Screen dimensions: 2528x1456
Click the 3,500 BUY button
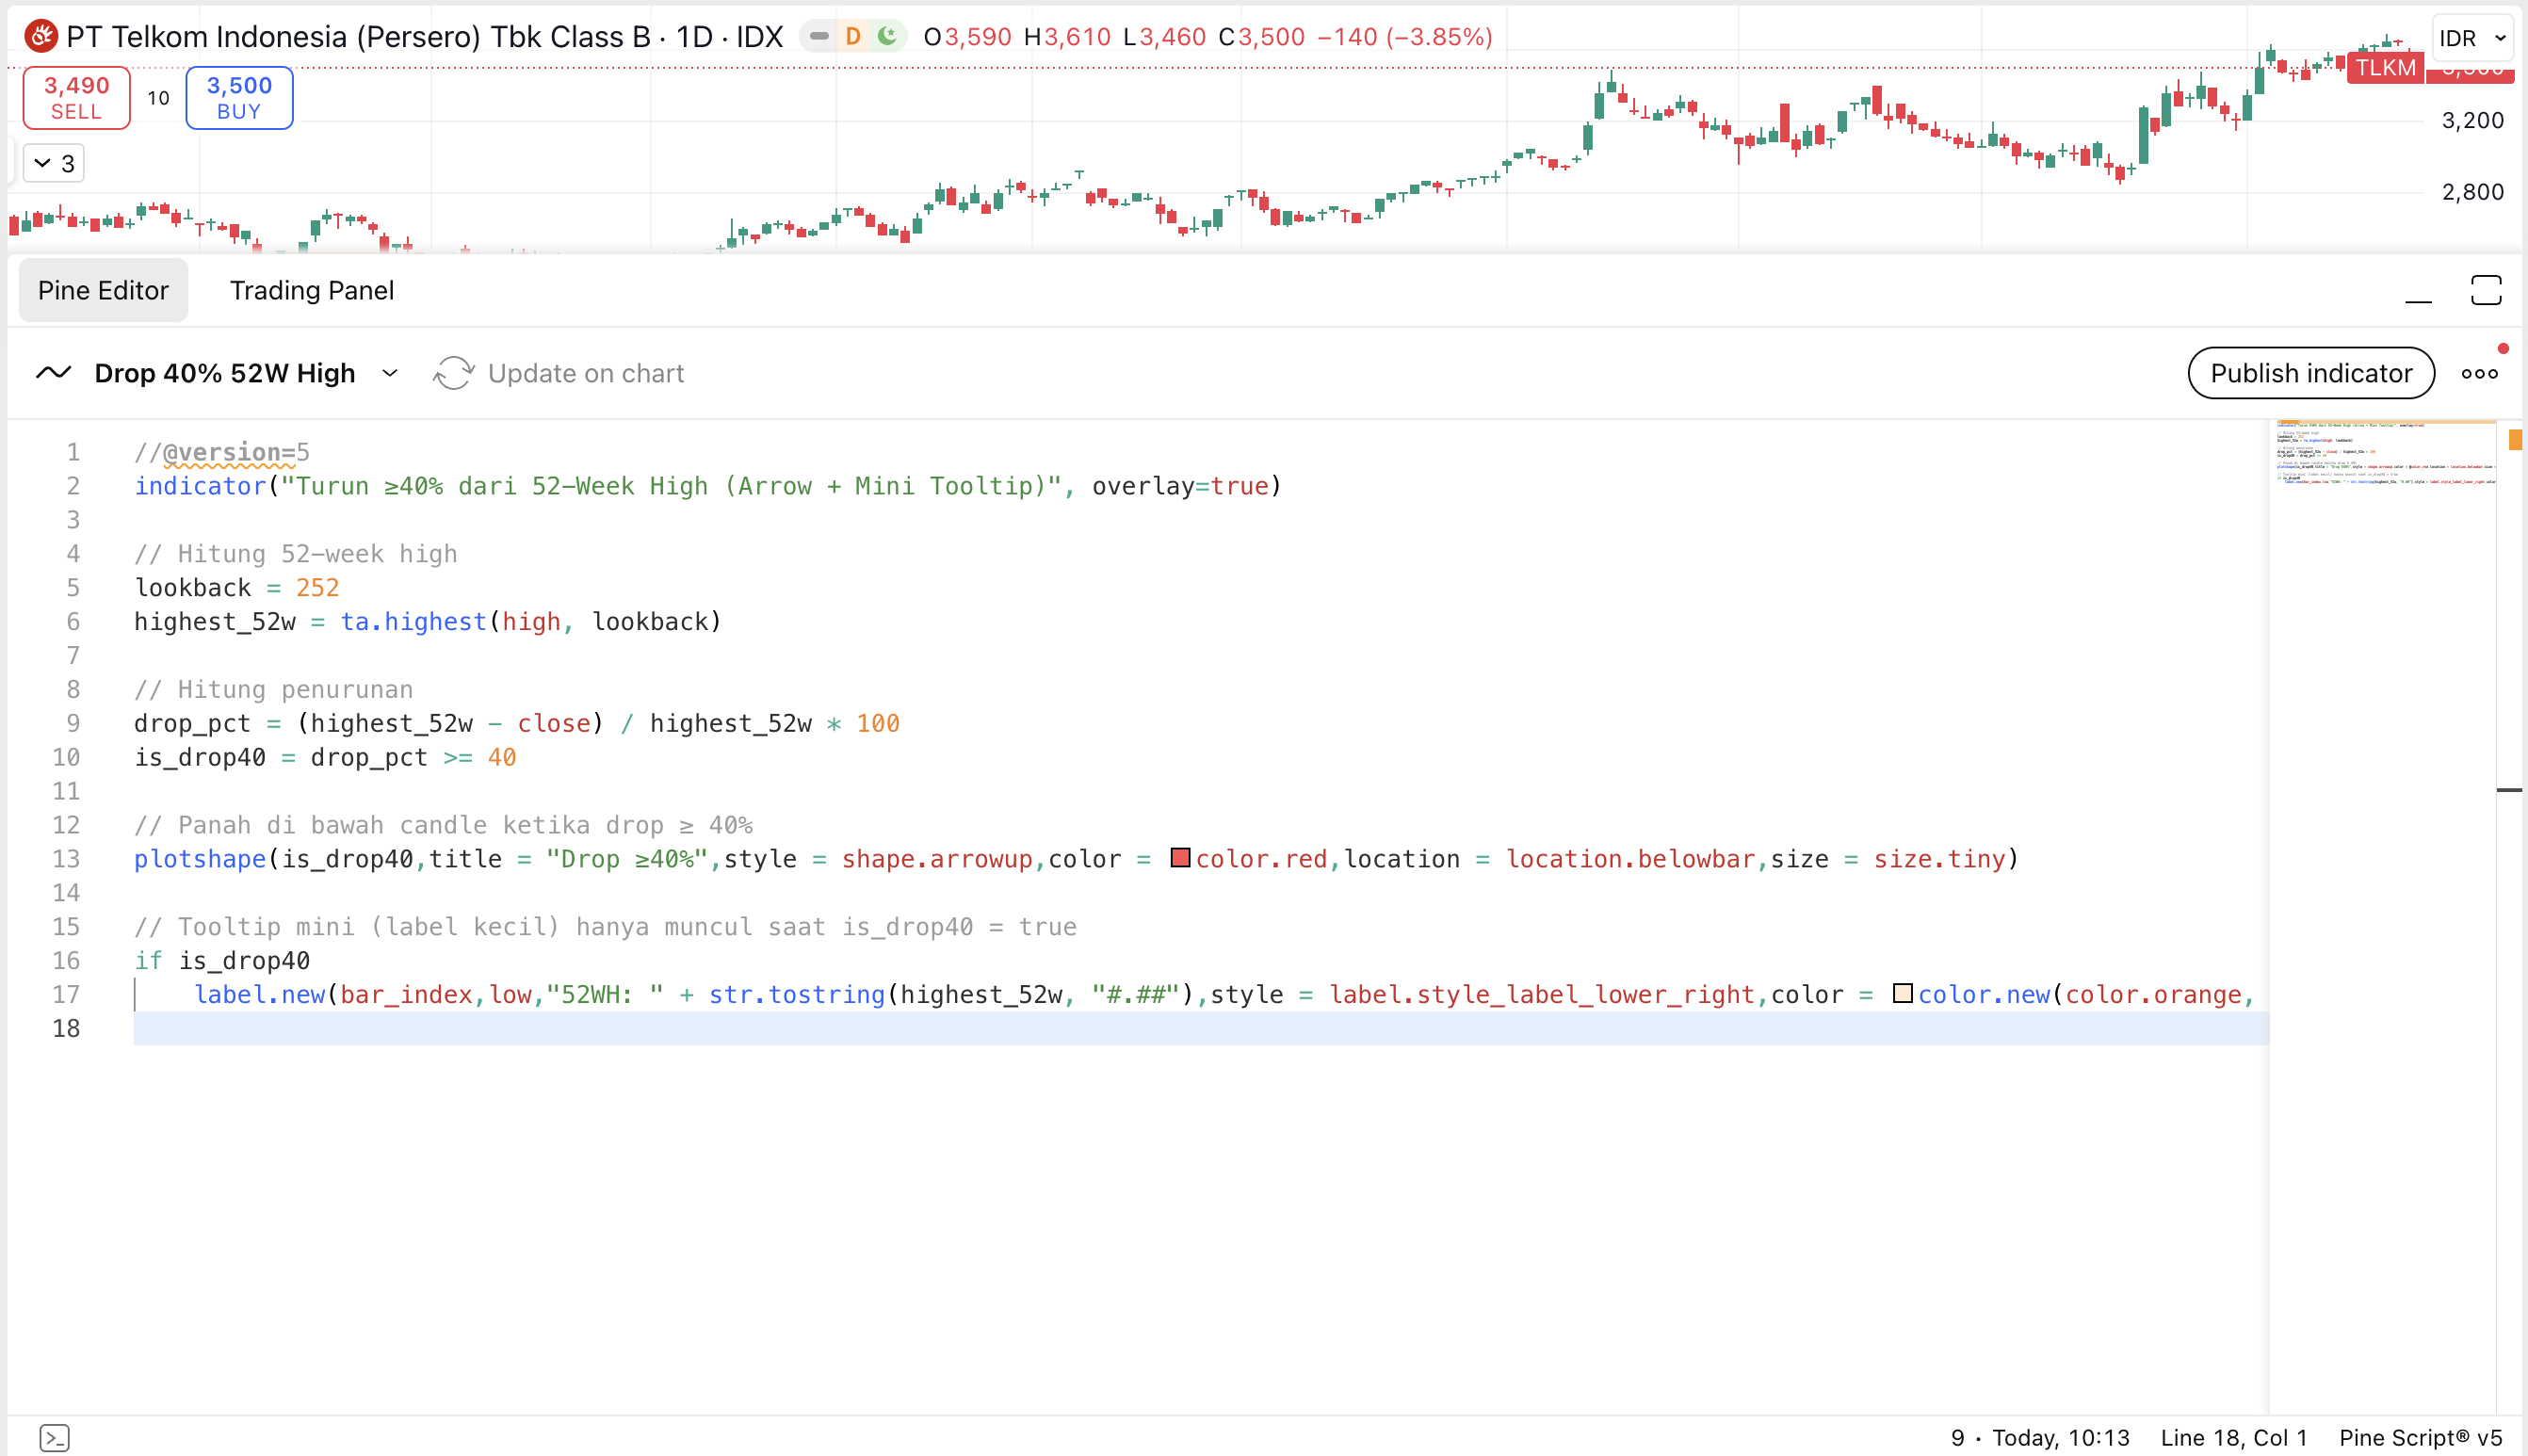click(239, 98)
